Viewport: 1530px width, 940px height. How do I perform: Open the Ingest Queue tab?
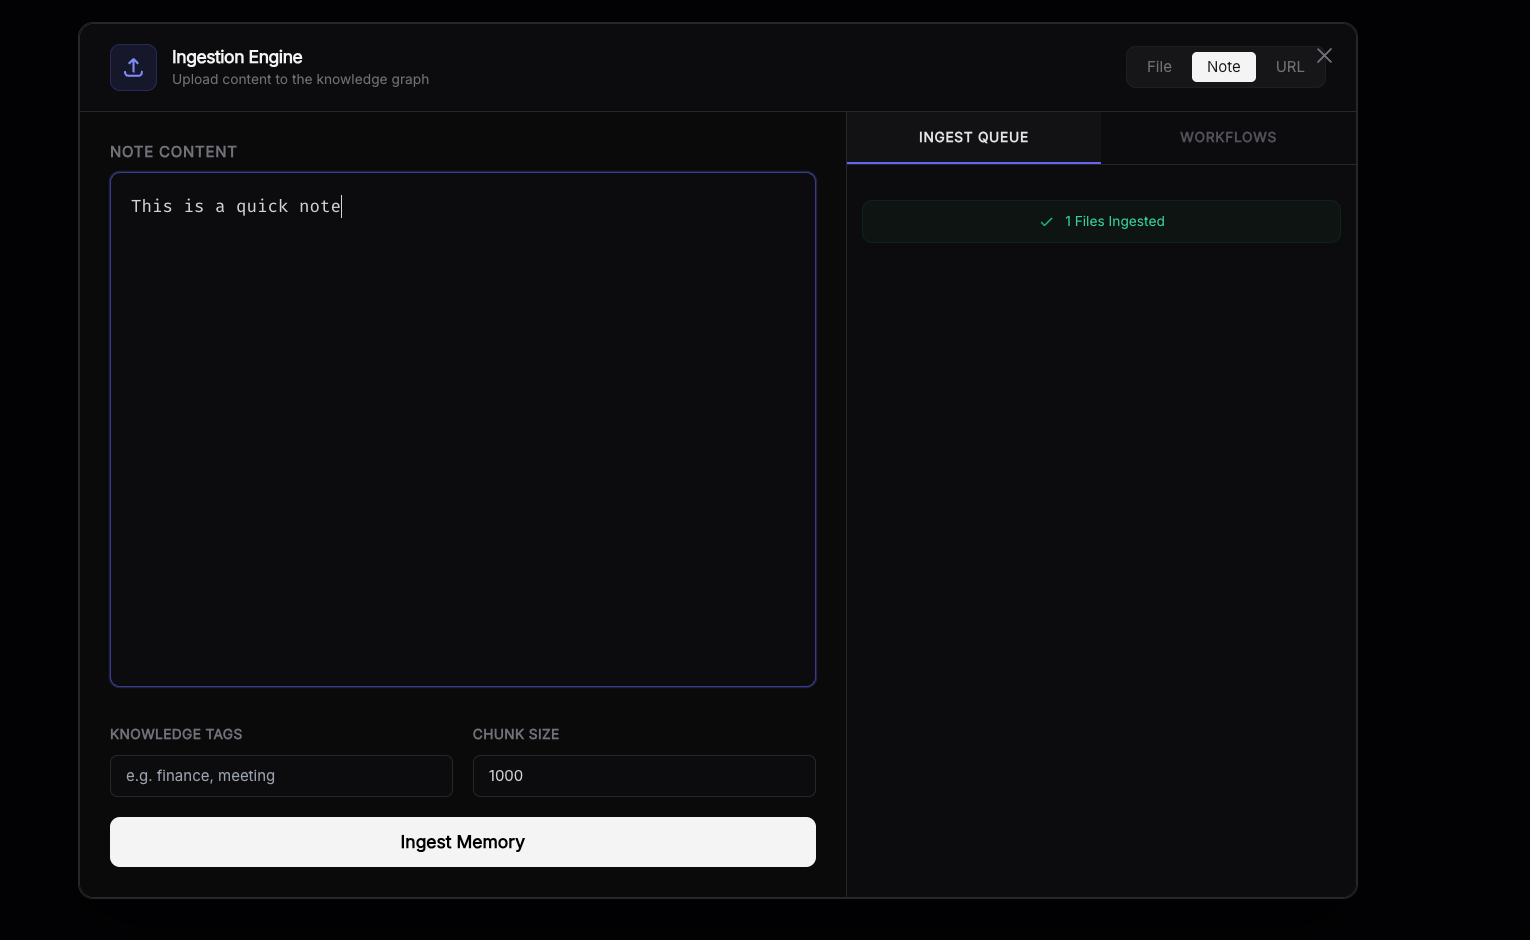coord(973,138)
